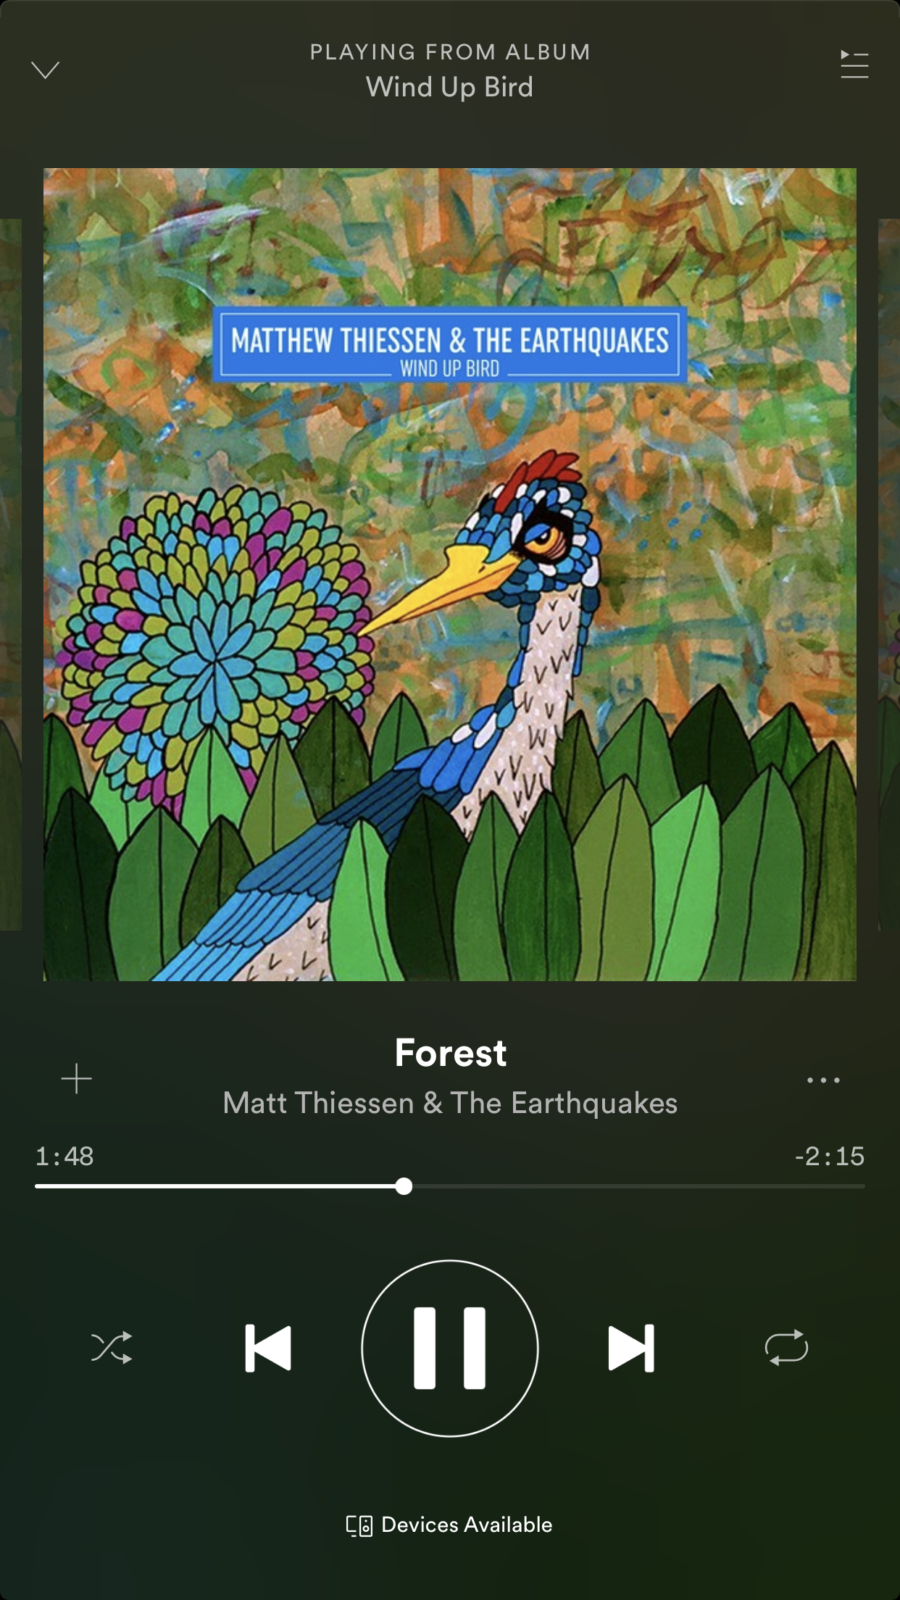Click the playback progress slider knob
This screenshot has height=1600, width=900.
[404, 1186]
